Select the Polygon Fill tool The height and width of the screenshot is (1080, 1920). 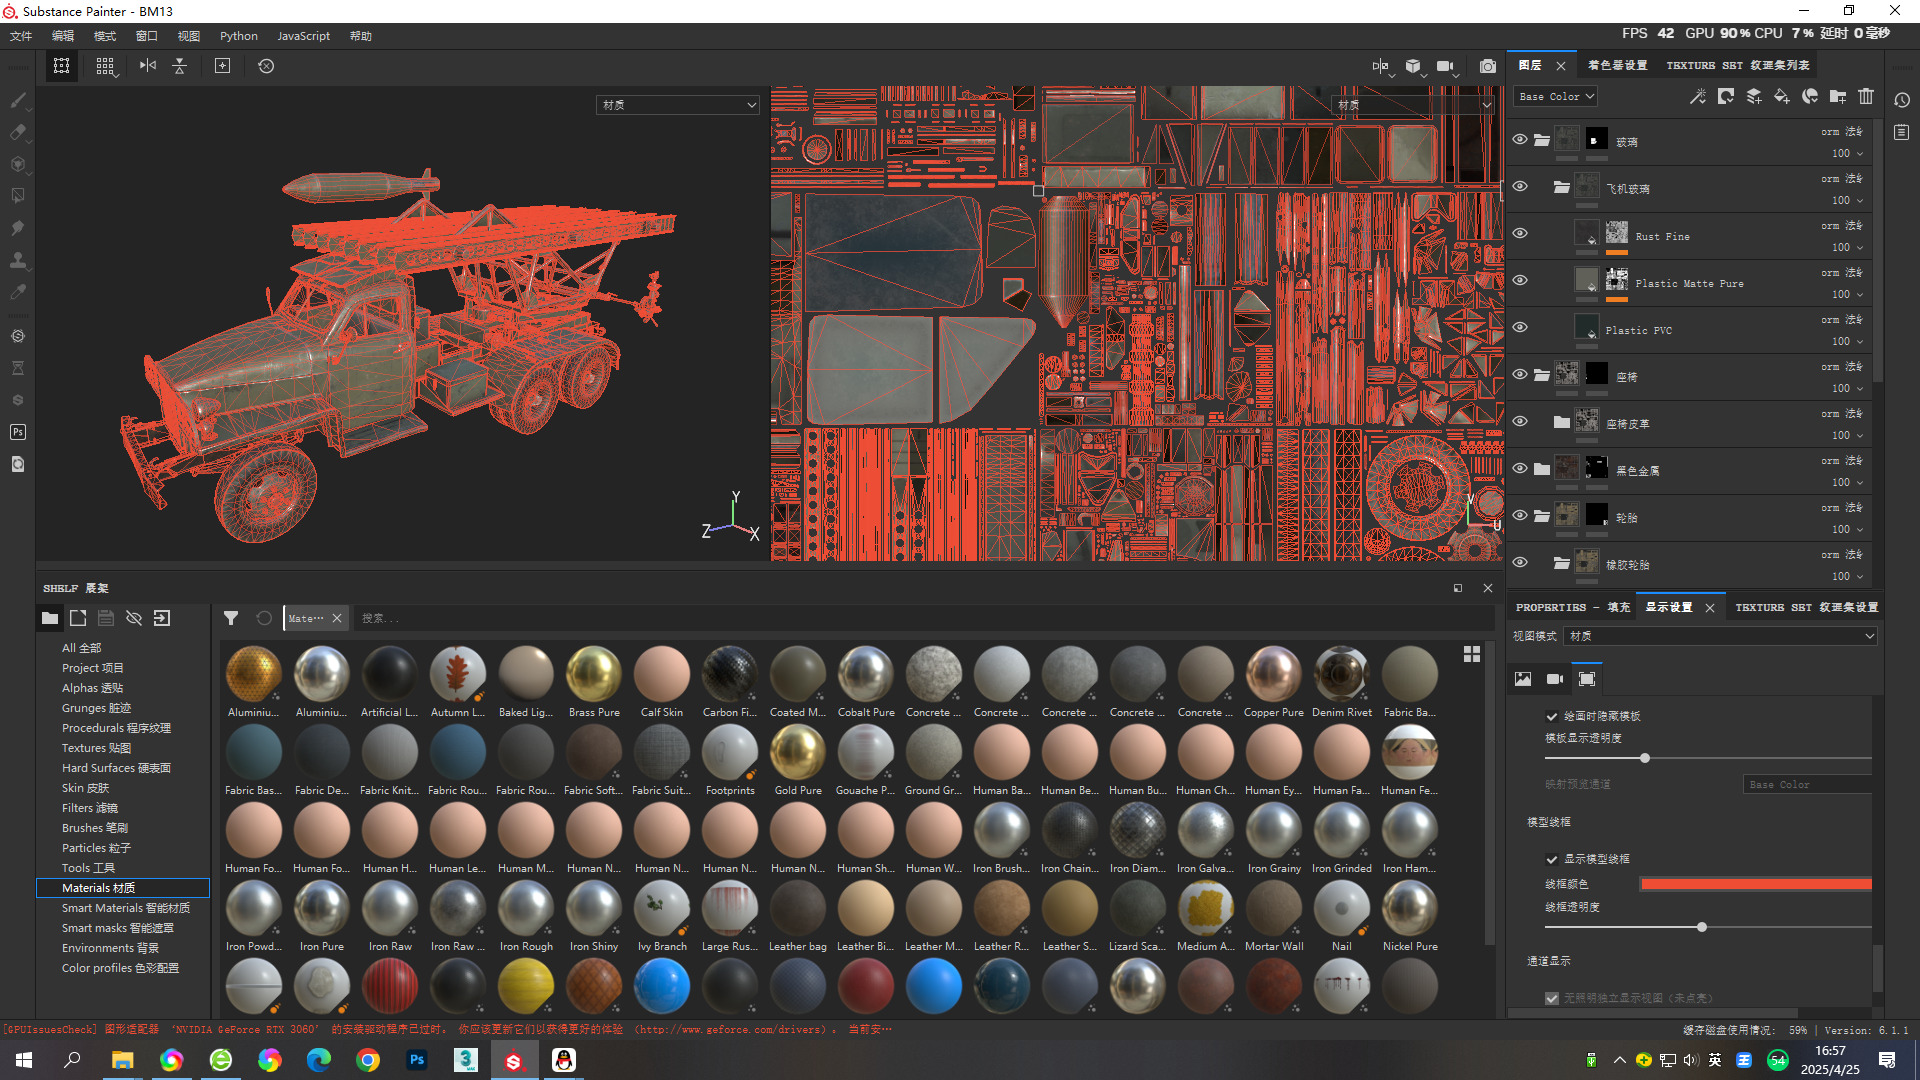point(18,196)
